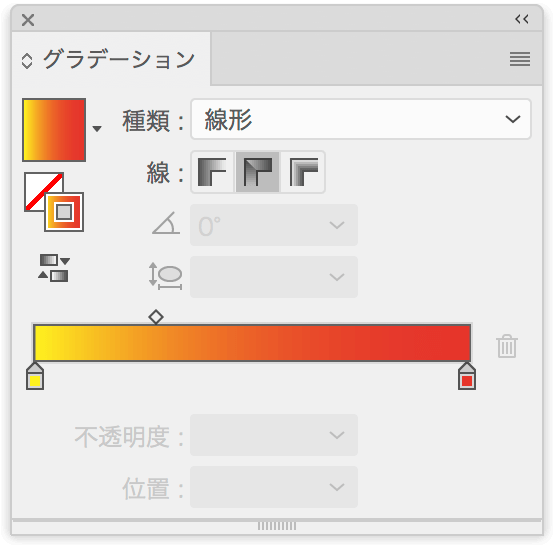Screen dimensions: 554x550
Task: Open the 種類 dropdown showing 線形
Action: pyautogui.click(x=361, y=119)
